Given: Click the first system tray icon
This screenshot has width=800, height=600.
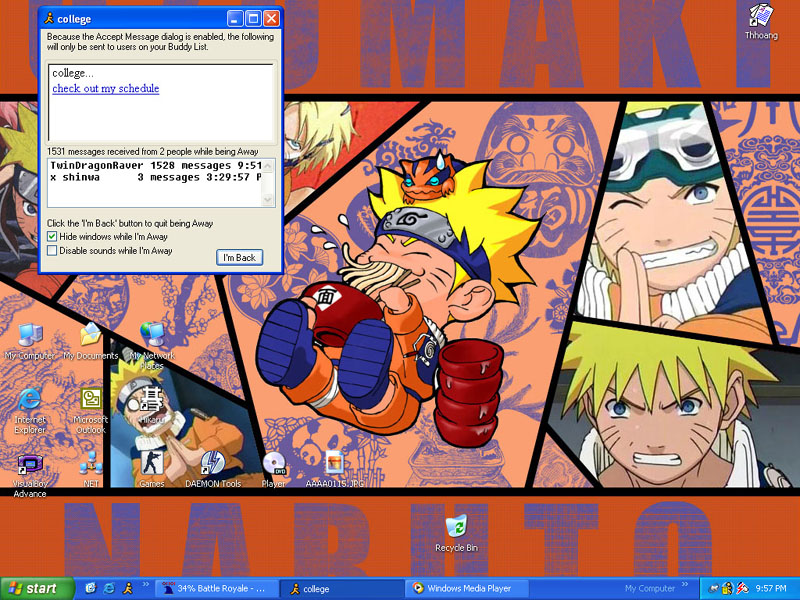Looking at the screenshot, I should (x=713, y=588).
